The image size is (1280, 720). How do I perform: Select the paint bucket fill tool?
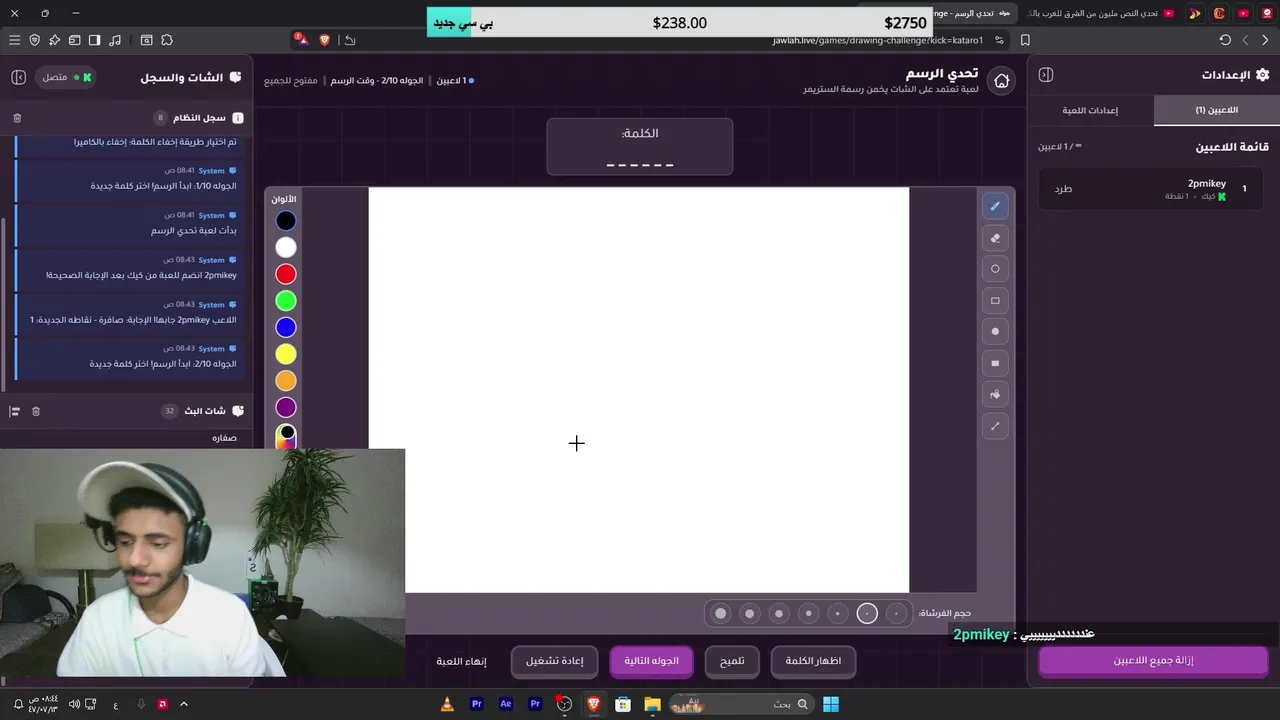995,394
